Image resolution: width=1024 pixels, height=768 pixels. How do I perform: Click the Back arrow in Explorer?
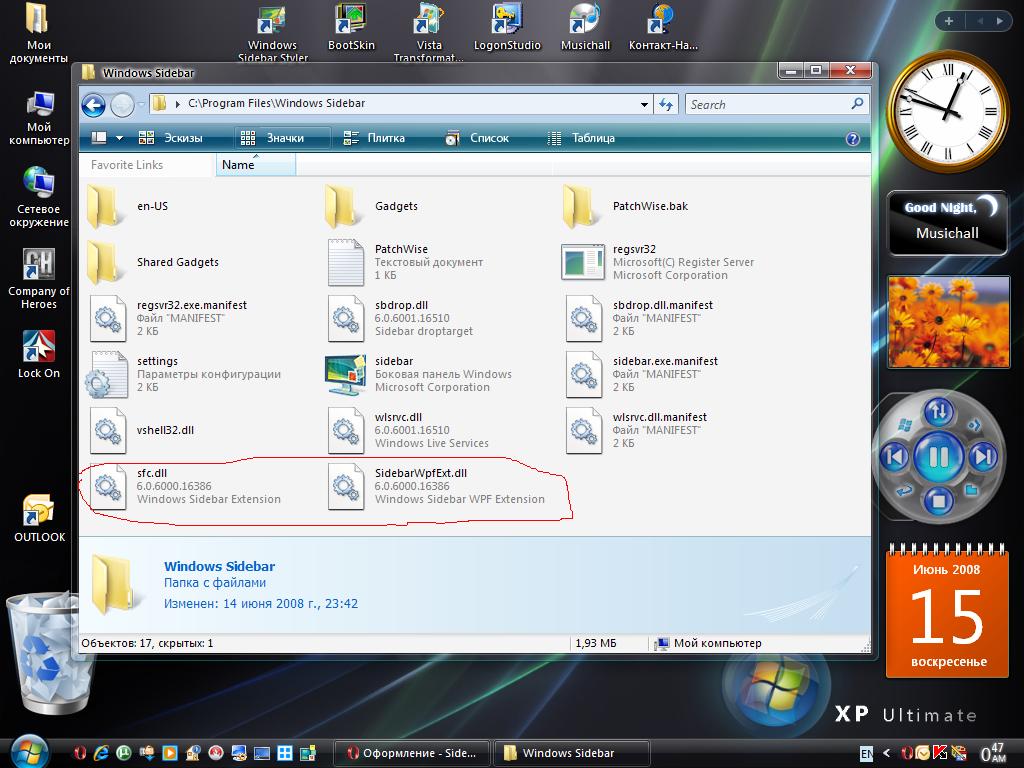(x=93, y=104)
